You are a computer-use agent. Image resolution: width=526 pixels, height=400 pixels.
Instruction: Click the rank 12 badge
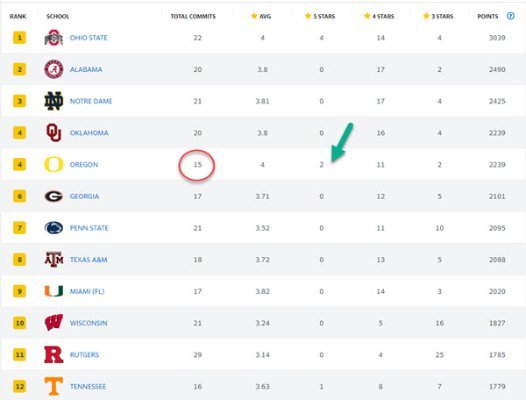point(19,386)
